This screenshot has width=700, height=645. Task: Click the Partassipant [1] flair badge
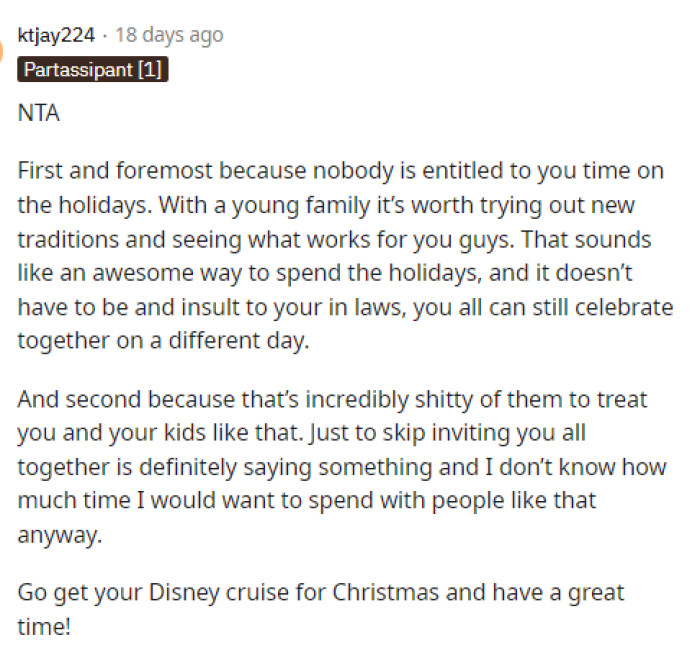(x=93, y=70)
